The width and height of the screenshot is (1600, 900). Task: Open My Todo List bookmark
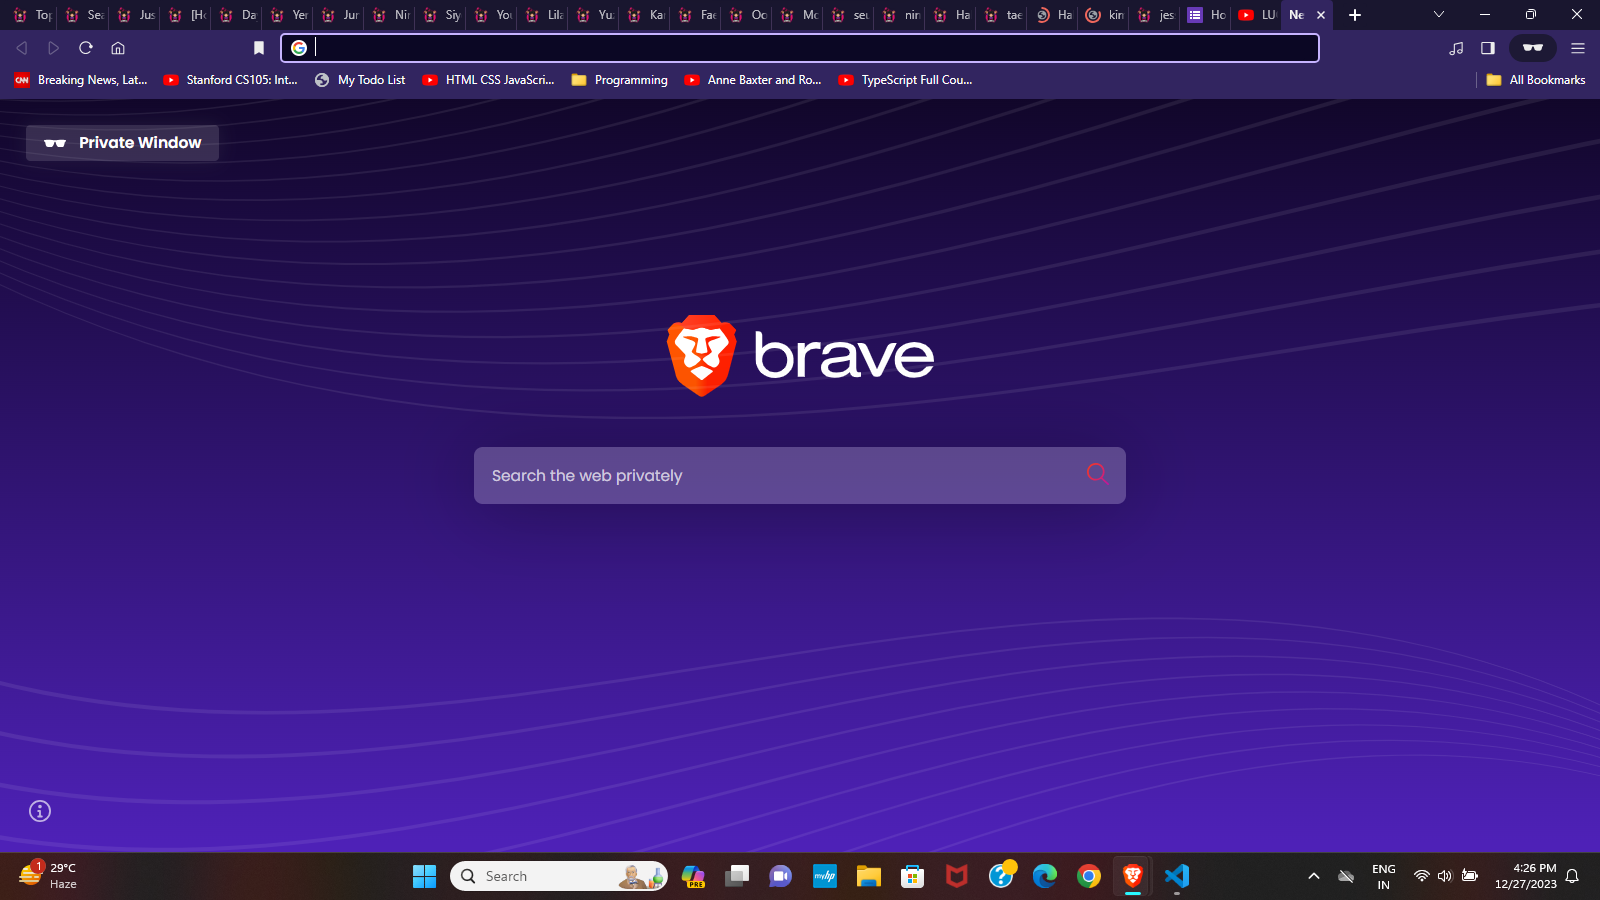pos(360,80)
